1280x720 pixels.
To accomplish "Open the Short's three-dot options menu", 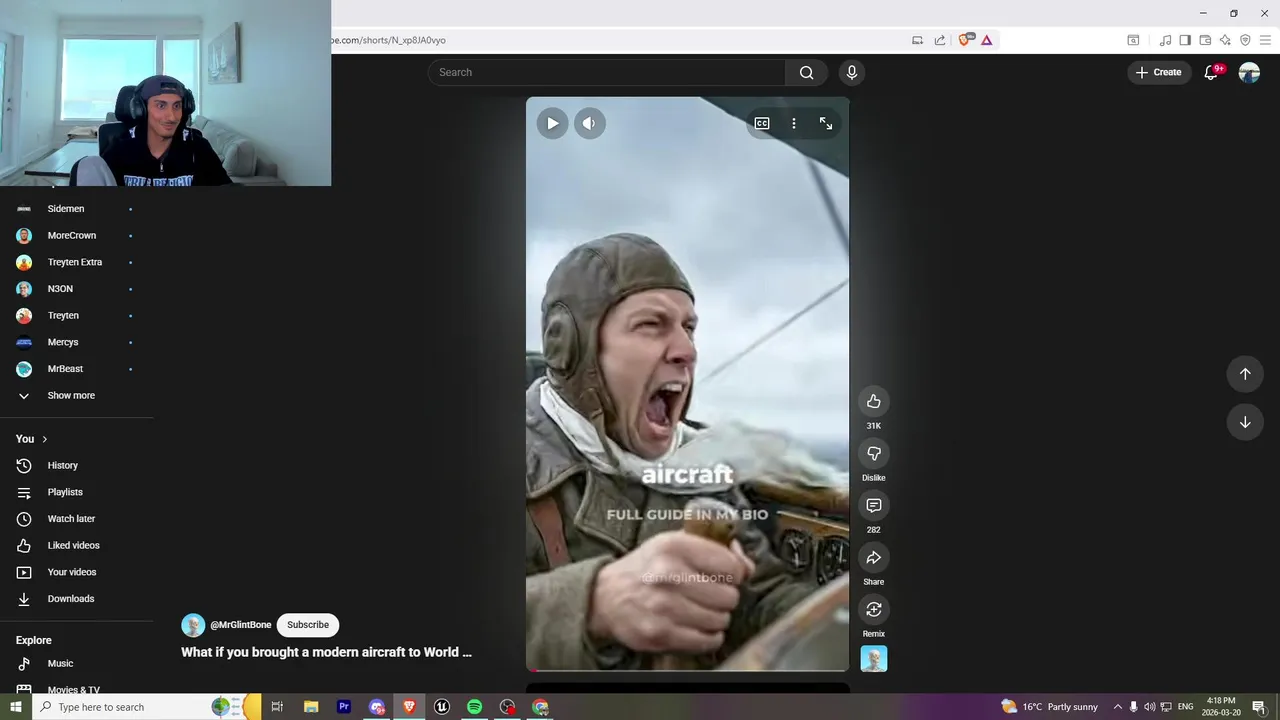I will click(794, 123).
